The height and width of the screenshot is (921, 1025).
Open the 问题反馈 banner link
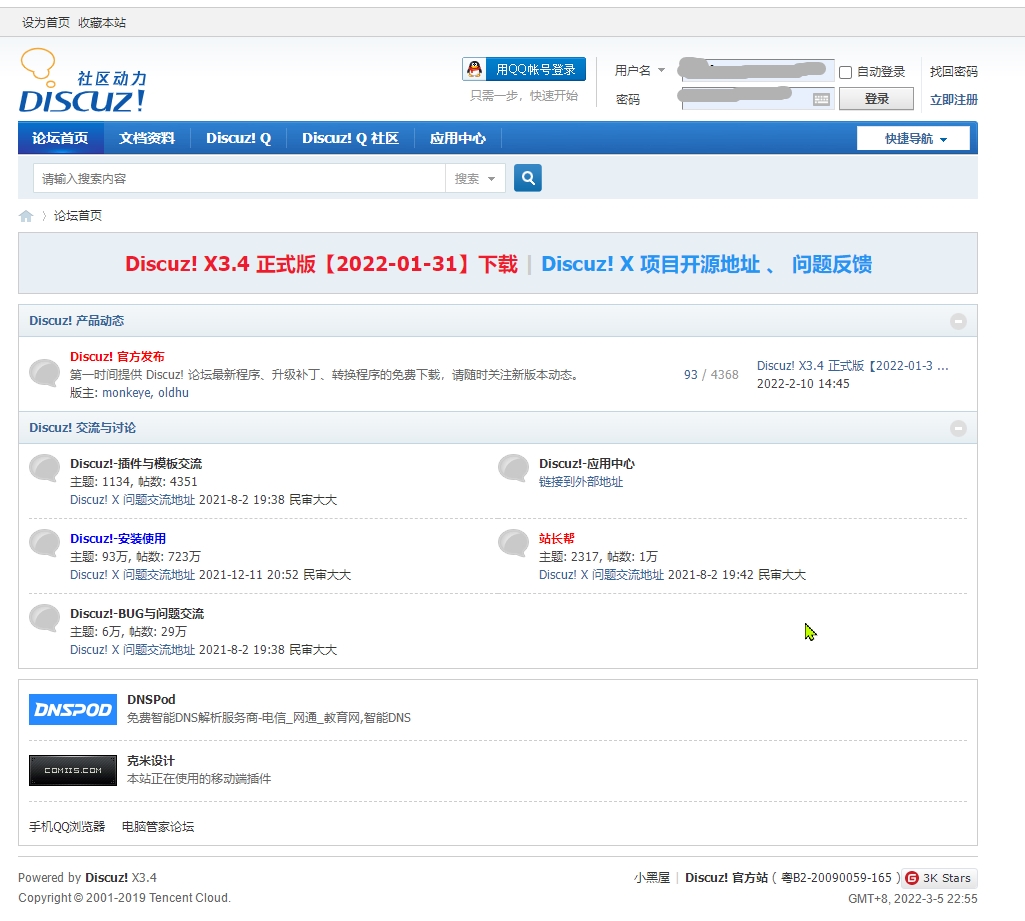(832, 264)
